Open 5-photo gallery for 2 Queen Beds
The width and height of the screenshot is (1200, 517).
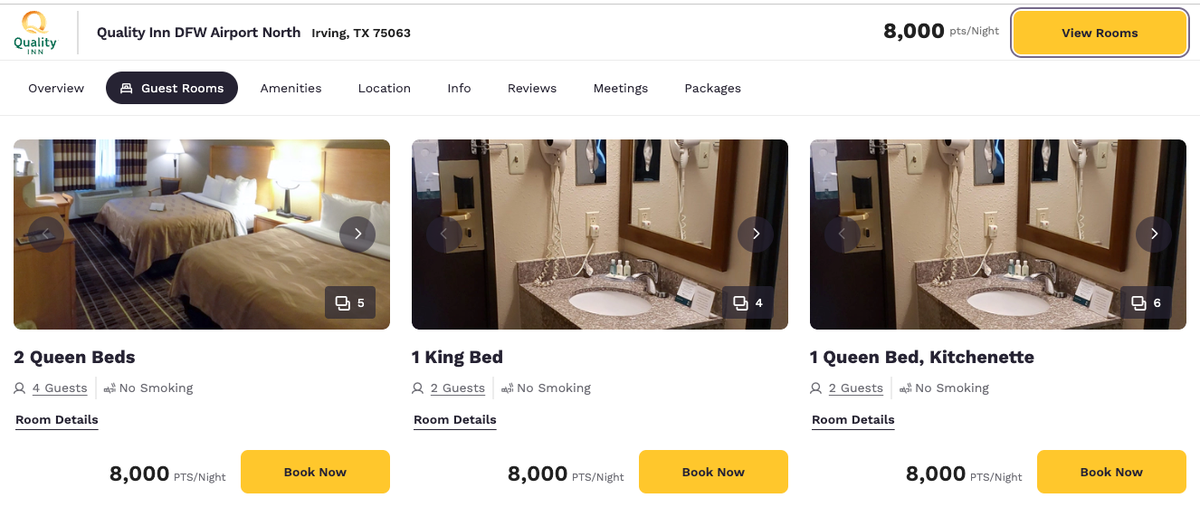(x=350, y=303)
